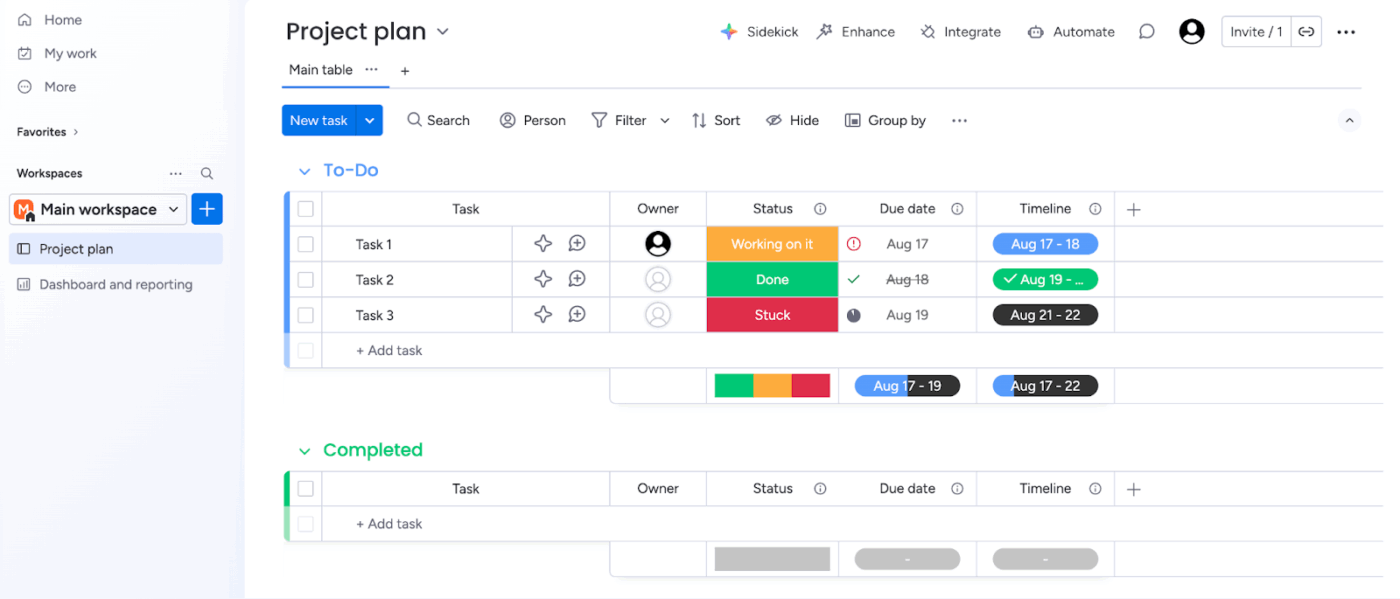This screenshot has height=599, width=1400.
Task: Open the Project plan title dropdown
Action: pyautogui.click(x=443, y=32)
